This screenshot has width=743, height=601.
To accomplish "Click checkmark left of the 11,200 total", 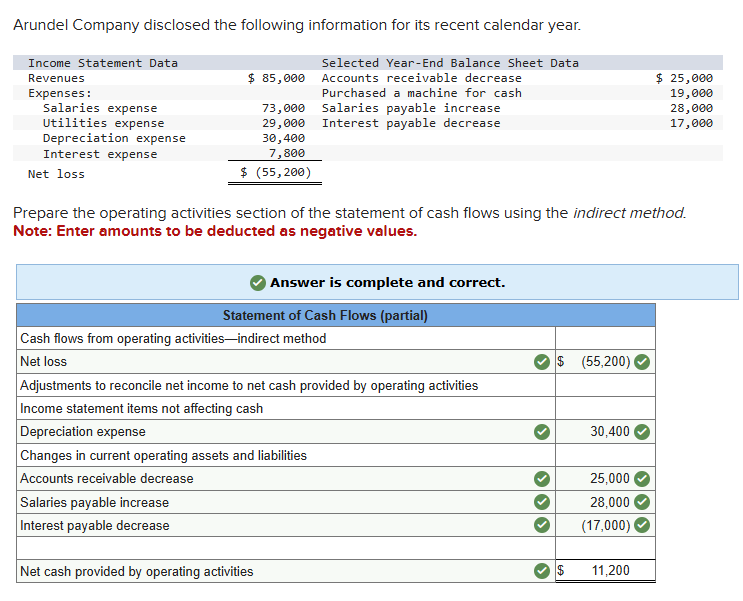I will (x=541, y=572).
